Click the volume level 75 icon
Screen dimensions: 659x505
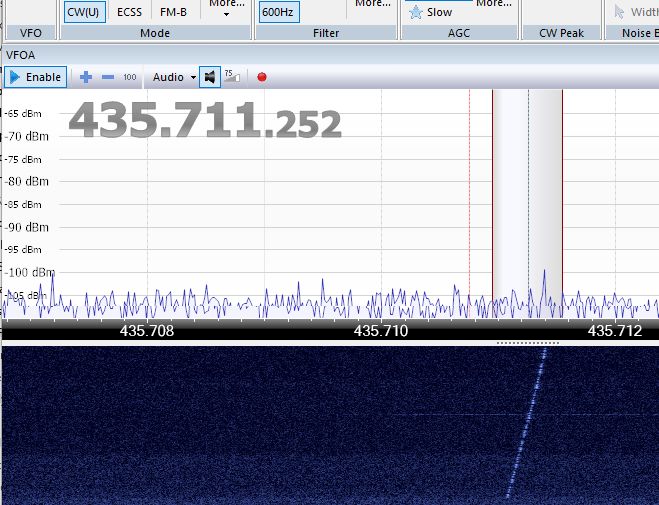[232, 76]
